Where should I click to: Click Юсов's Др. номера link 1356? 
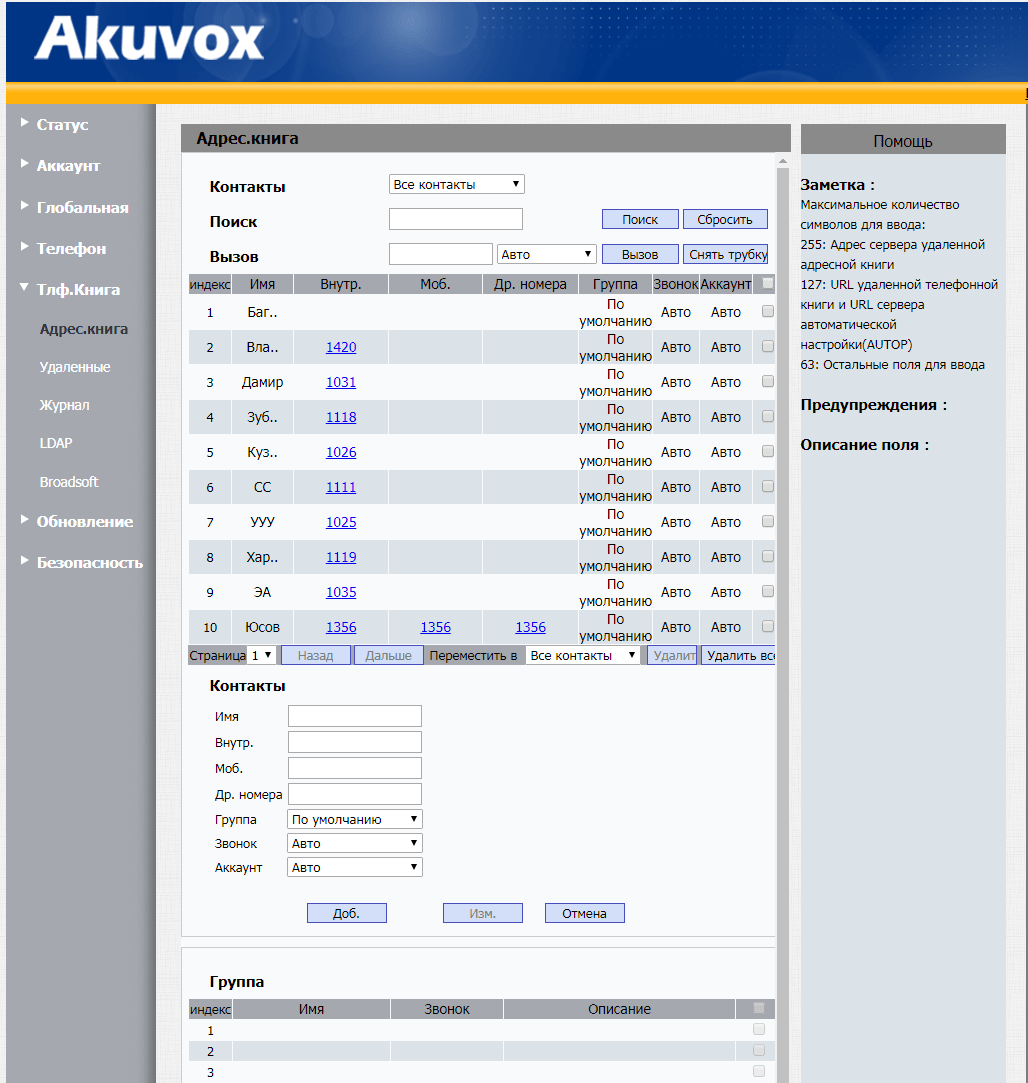point(531,627)
